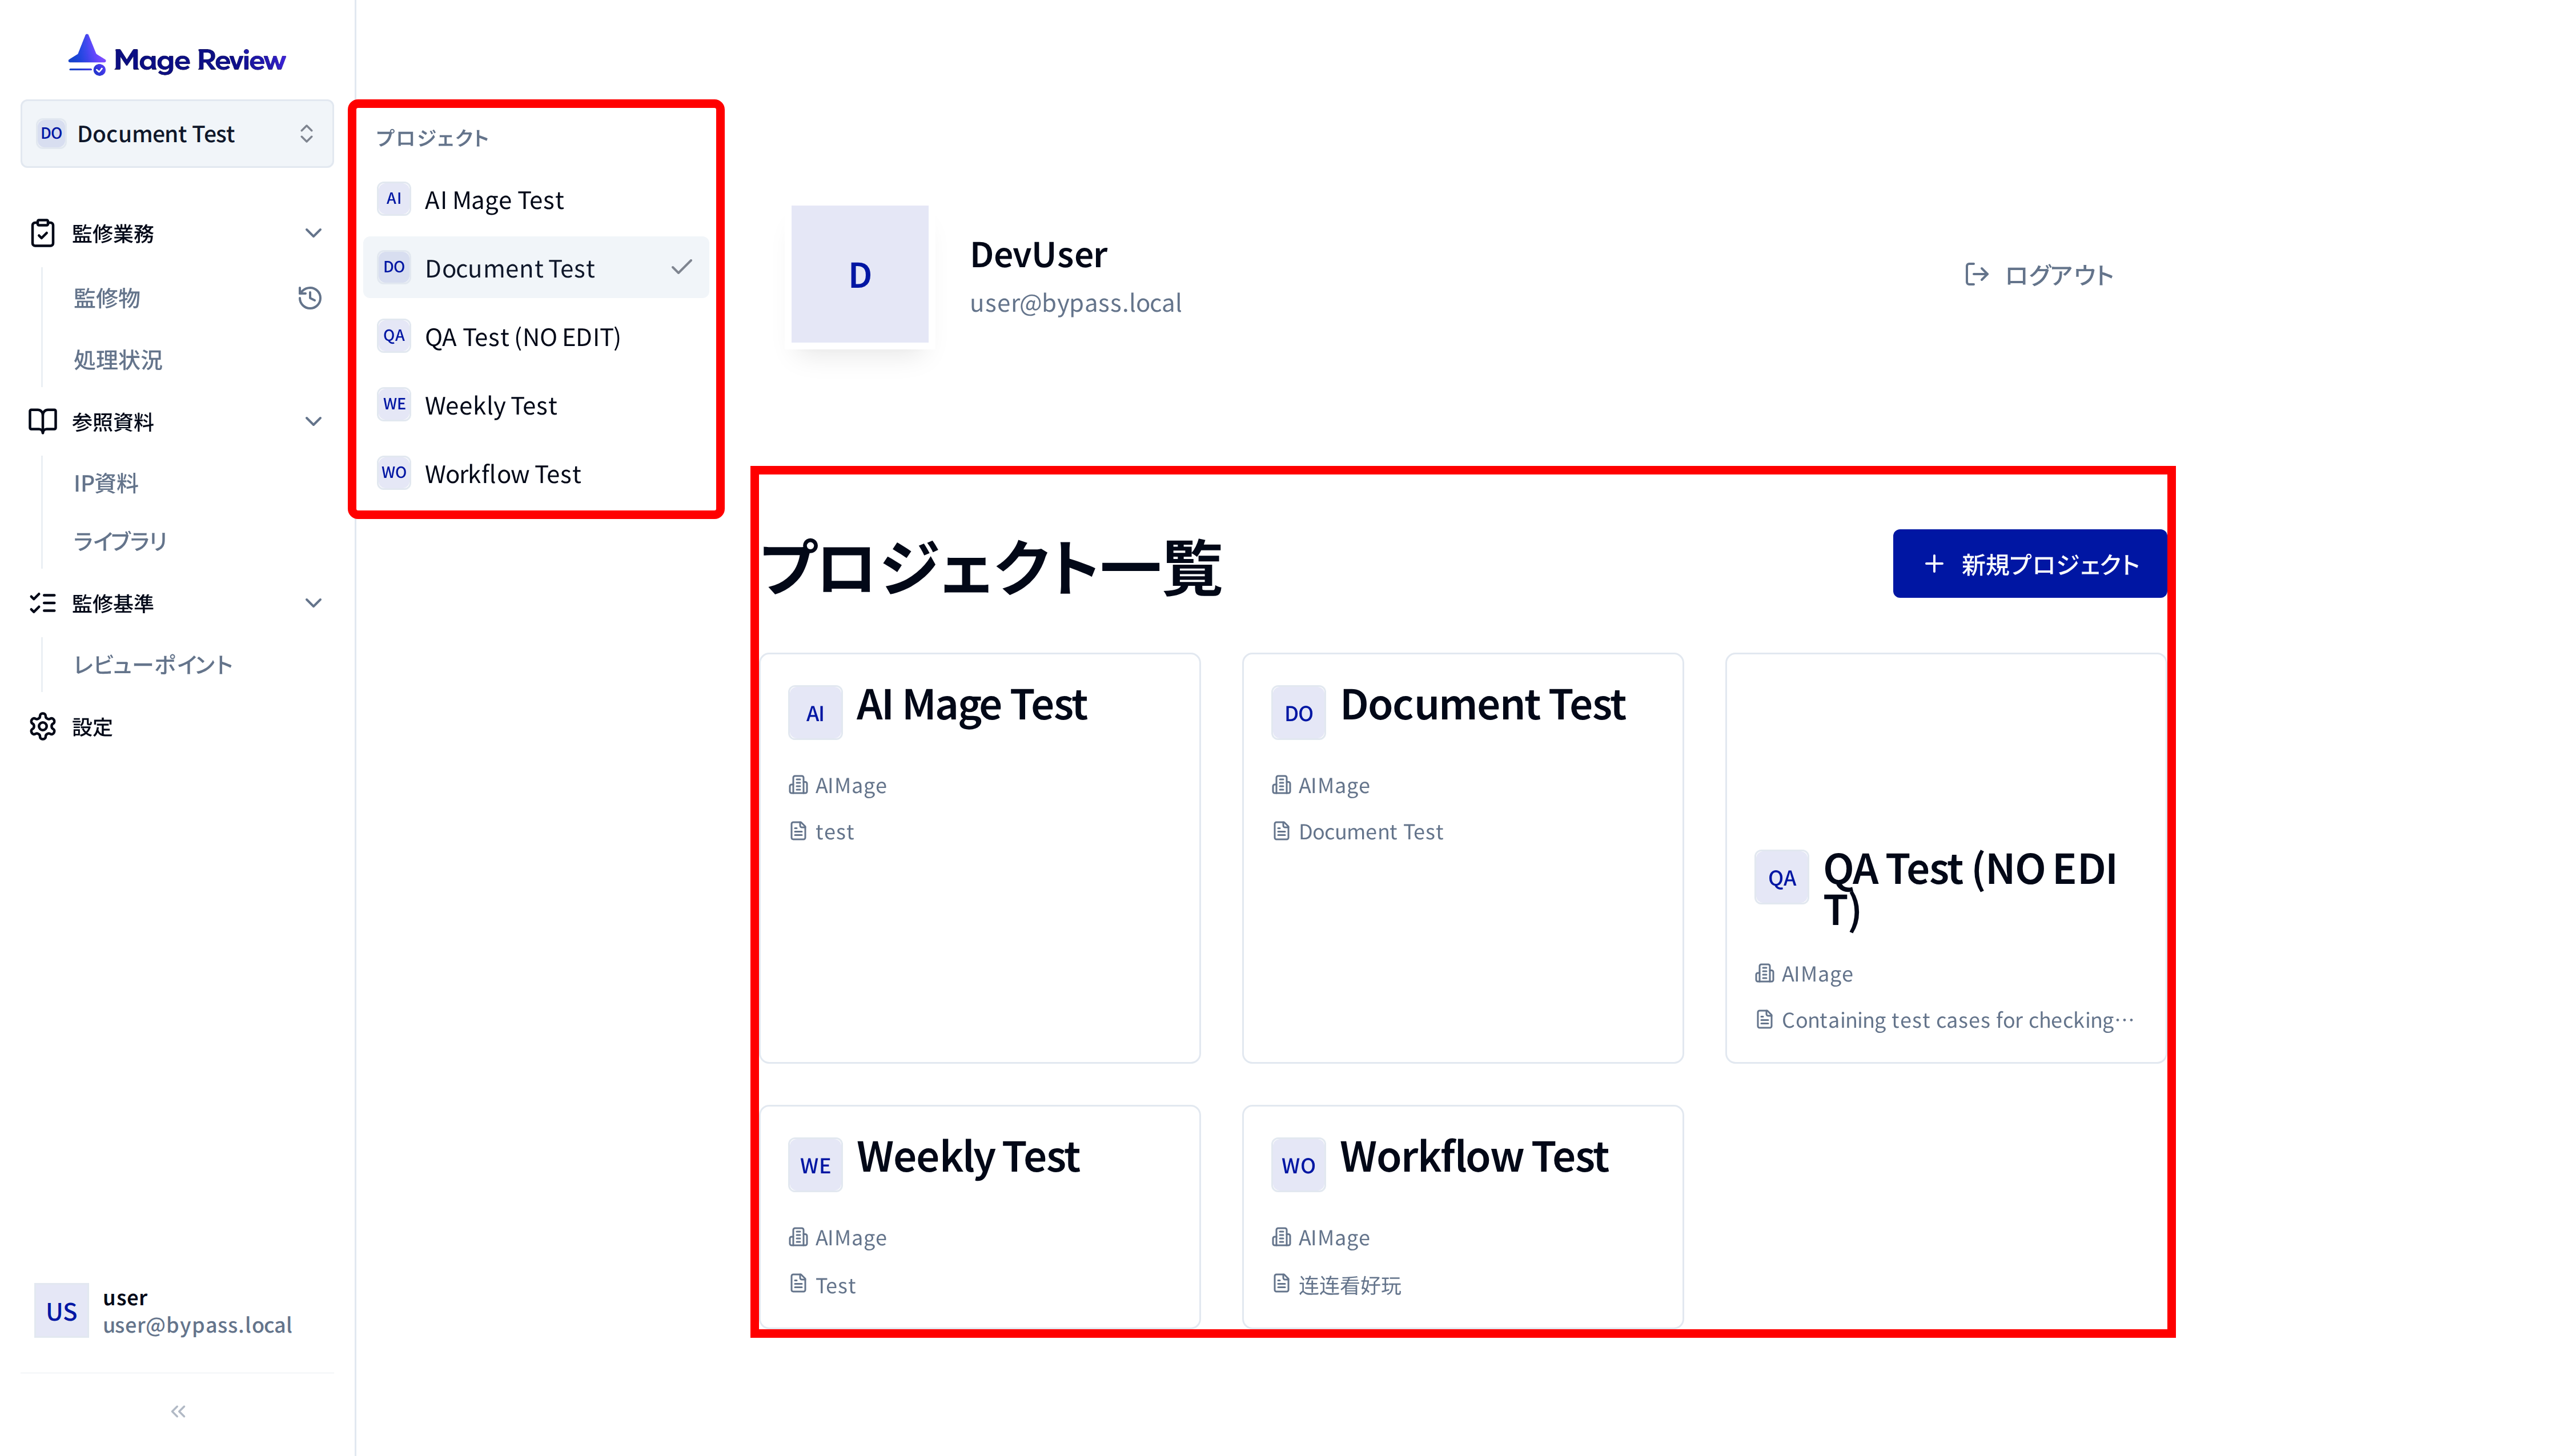Click the building icon on the QA Test card
This screenshot has width=2570, height=1456.
point(1764,973)
